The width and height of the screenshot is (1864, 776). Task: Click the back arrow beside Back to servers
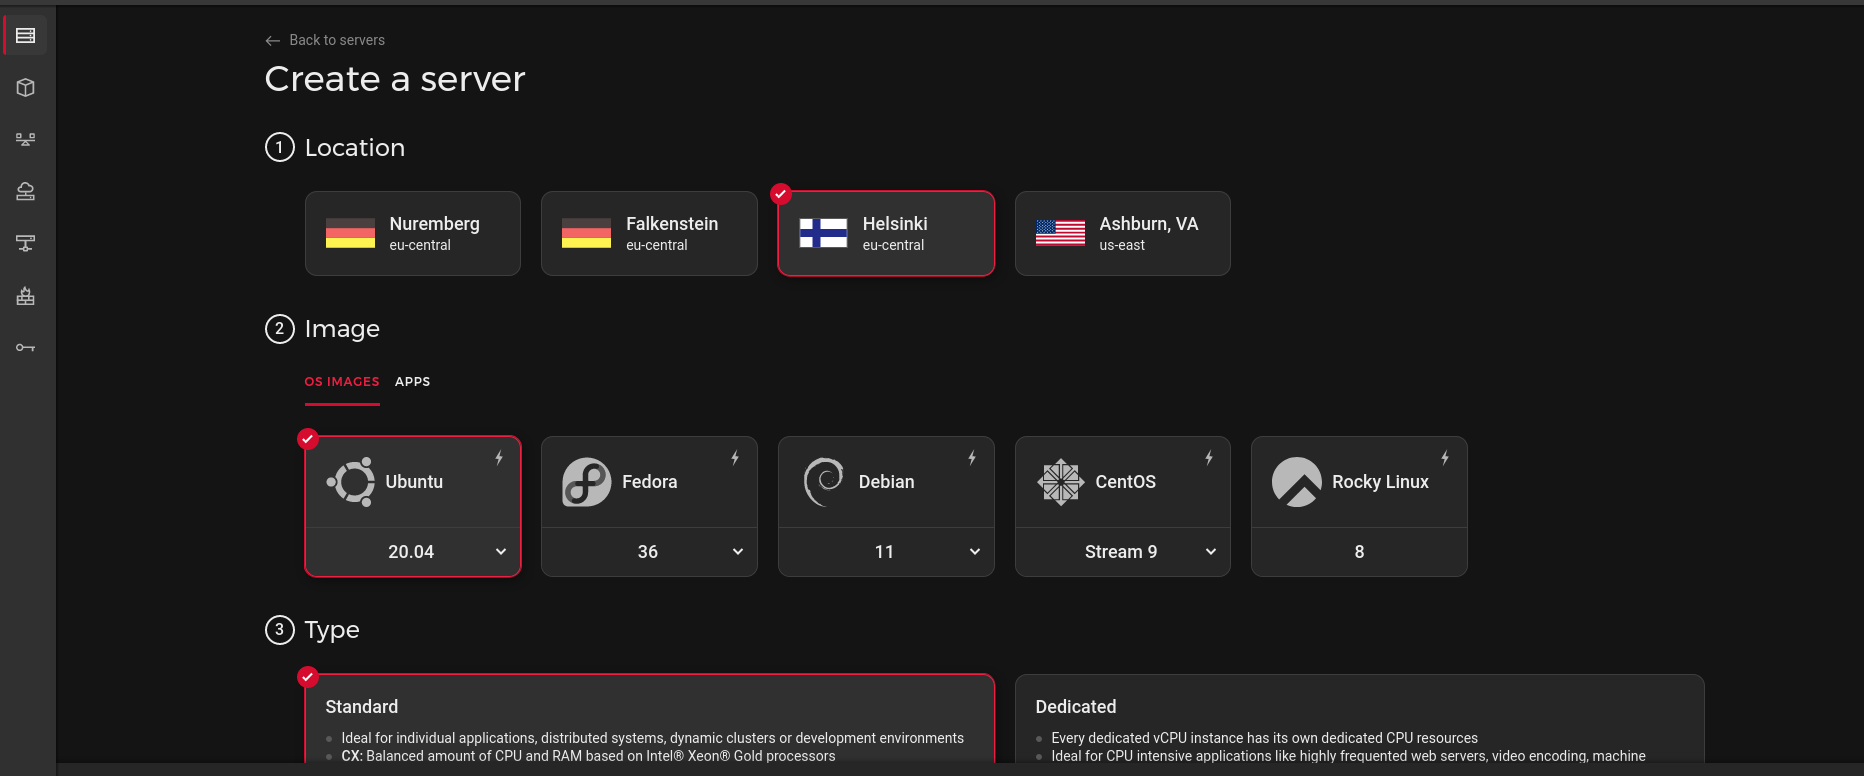[272, 41]
